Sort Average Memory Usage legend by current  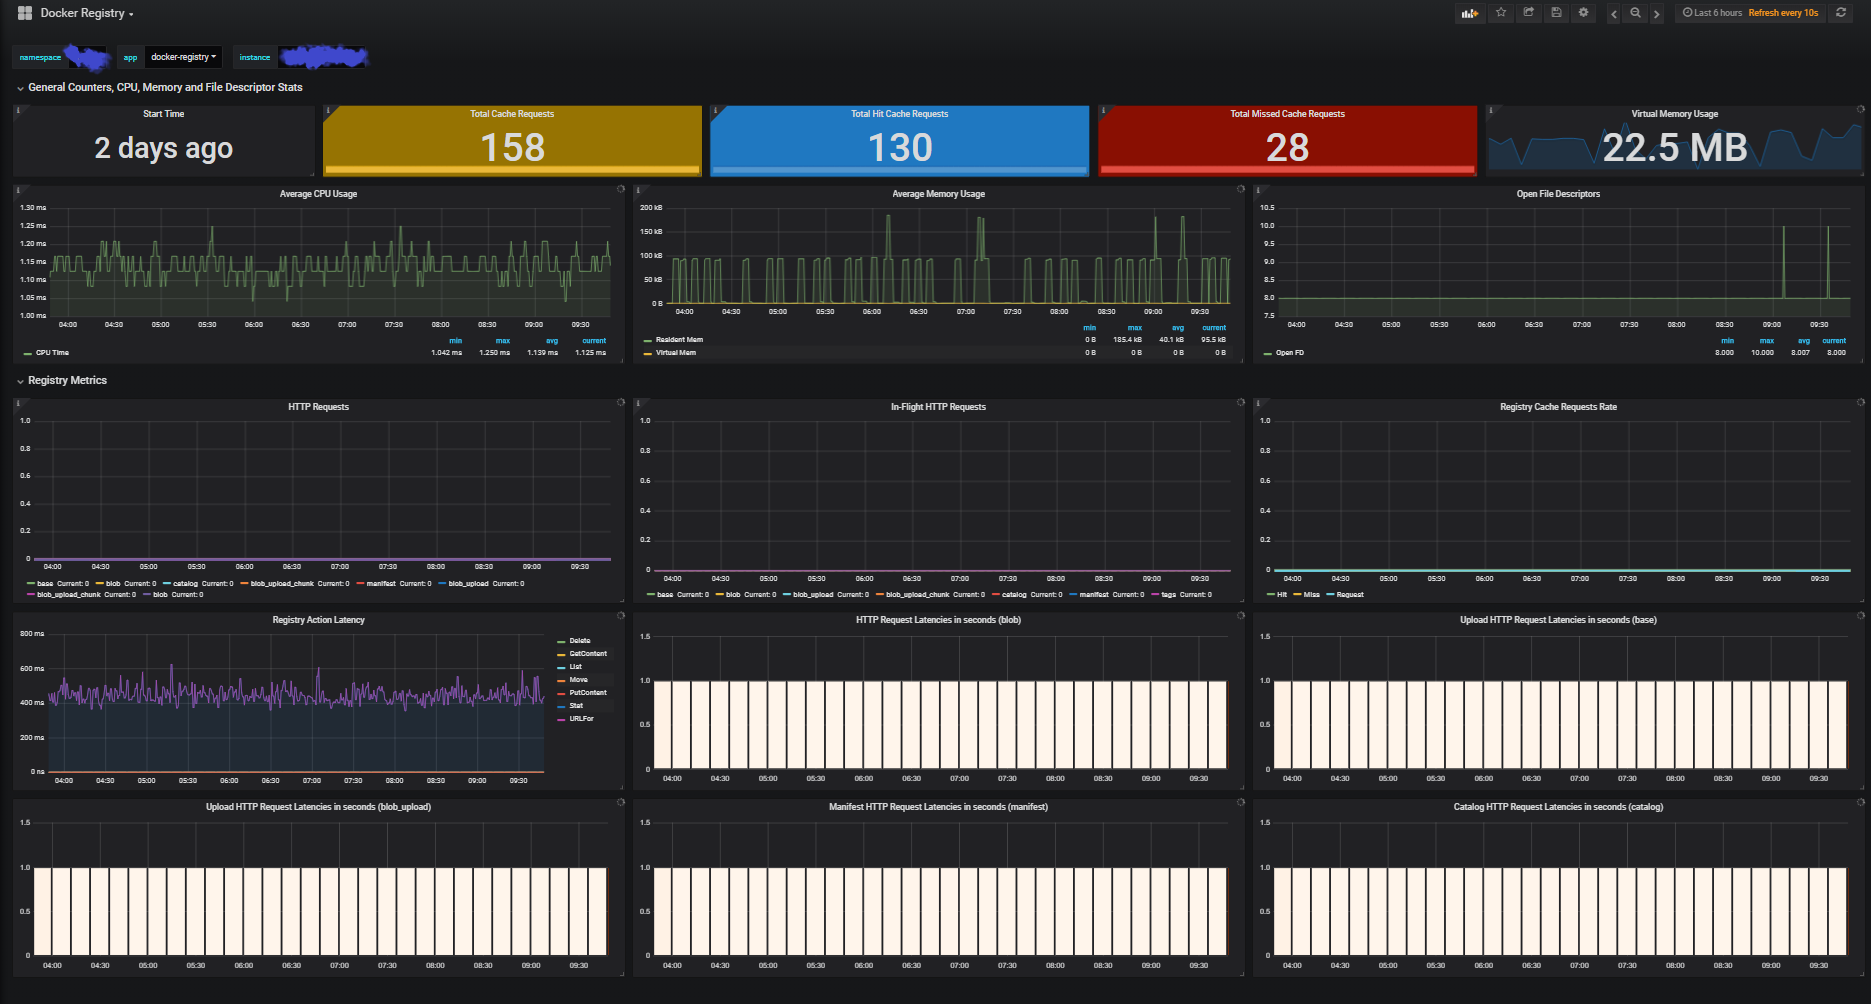click(x=1214, y=328)
